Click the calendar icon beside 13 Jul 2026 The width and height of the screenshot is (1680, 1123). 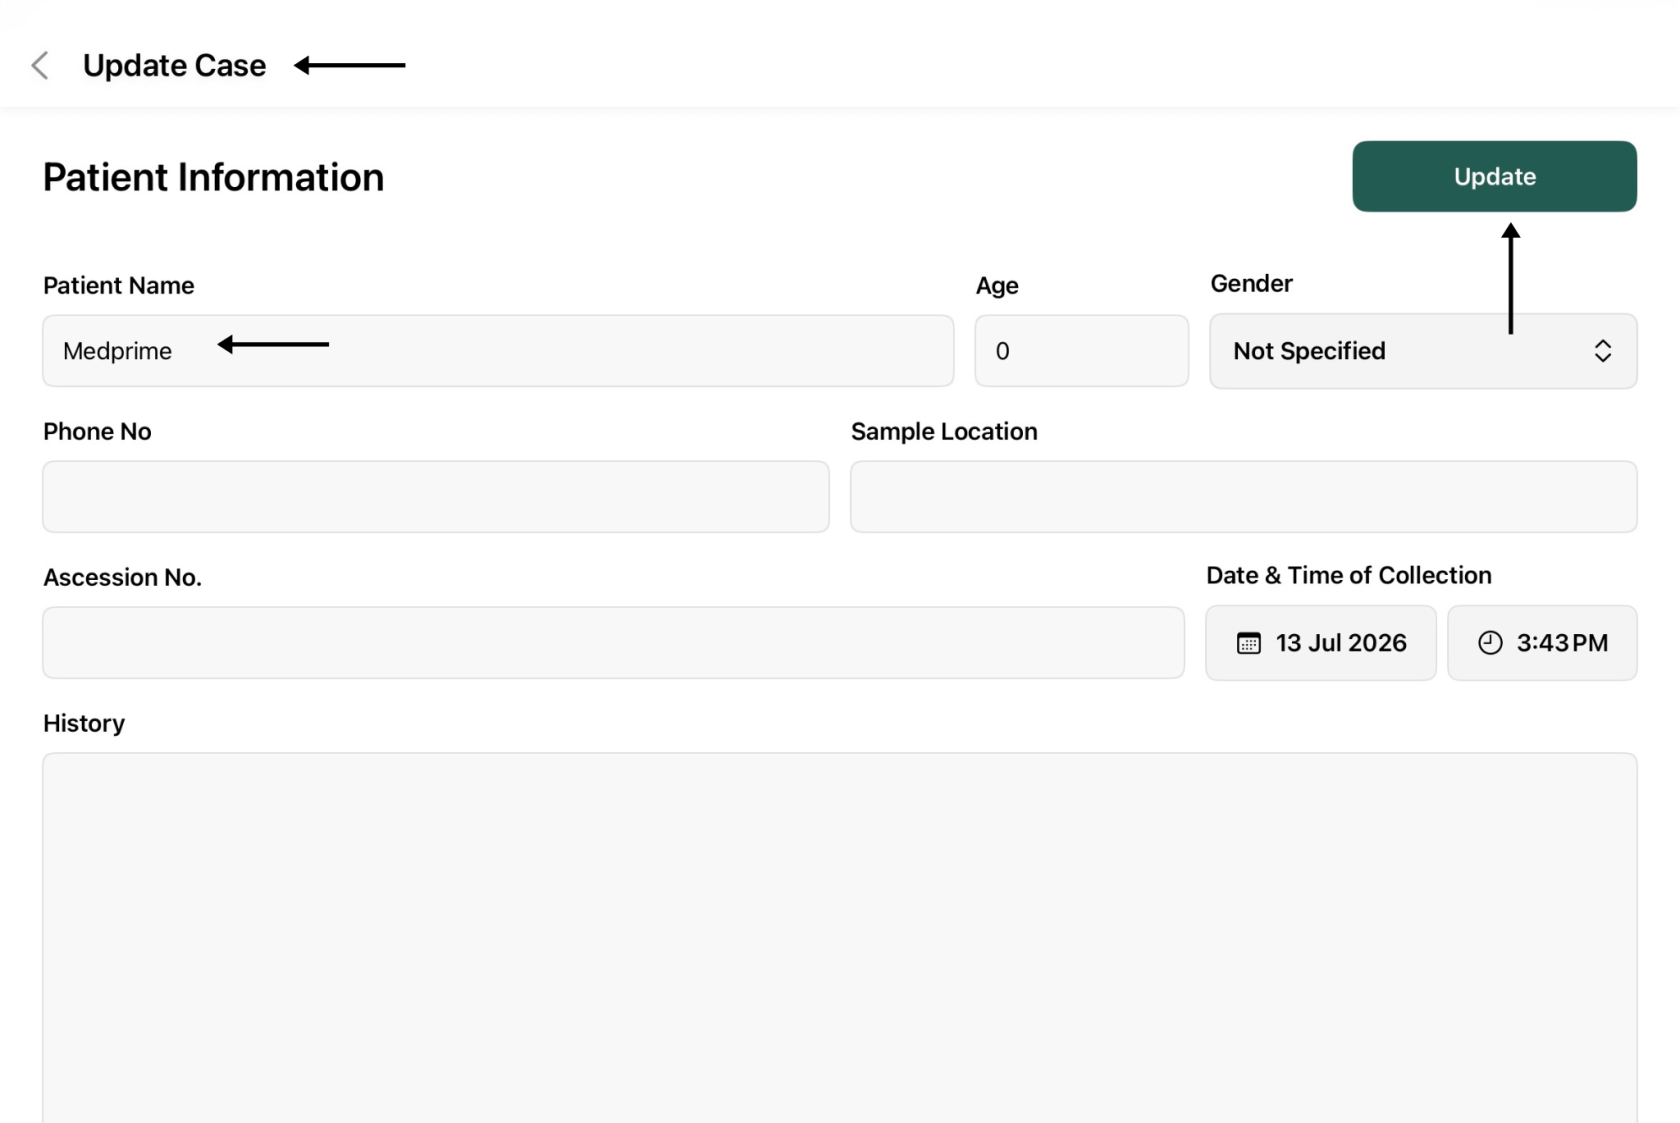(x=1249, y=643)
